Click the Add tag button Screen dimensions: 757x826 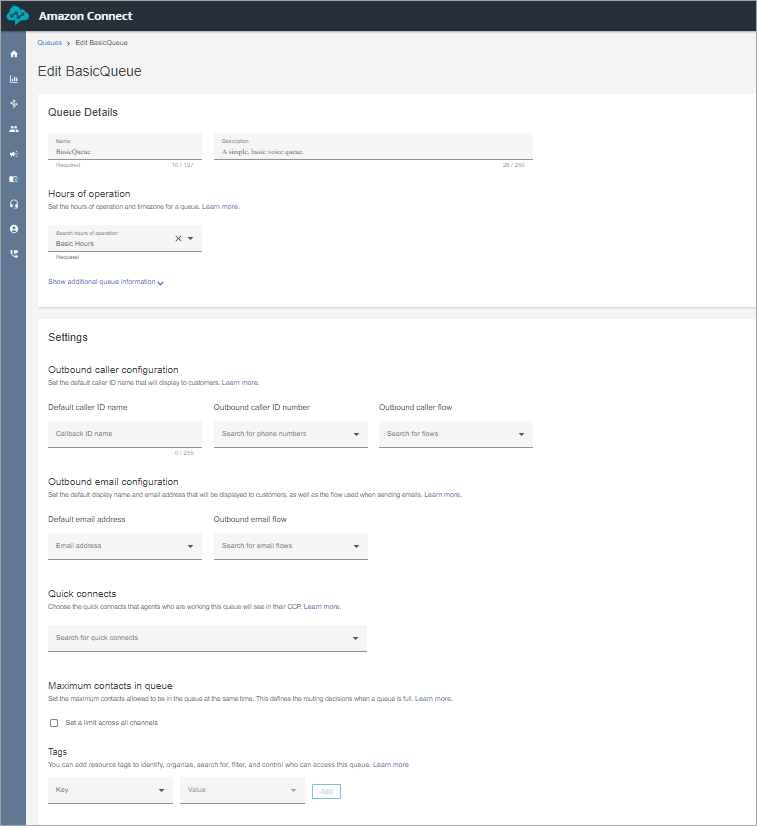(x=326, y=791)
